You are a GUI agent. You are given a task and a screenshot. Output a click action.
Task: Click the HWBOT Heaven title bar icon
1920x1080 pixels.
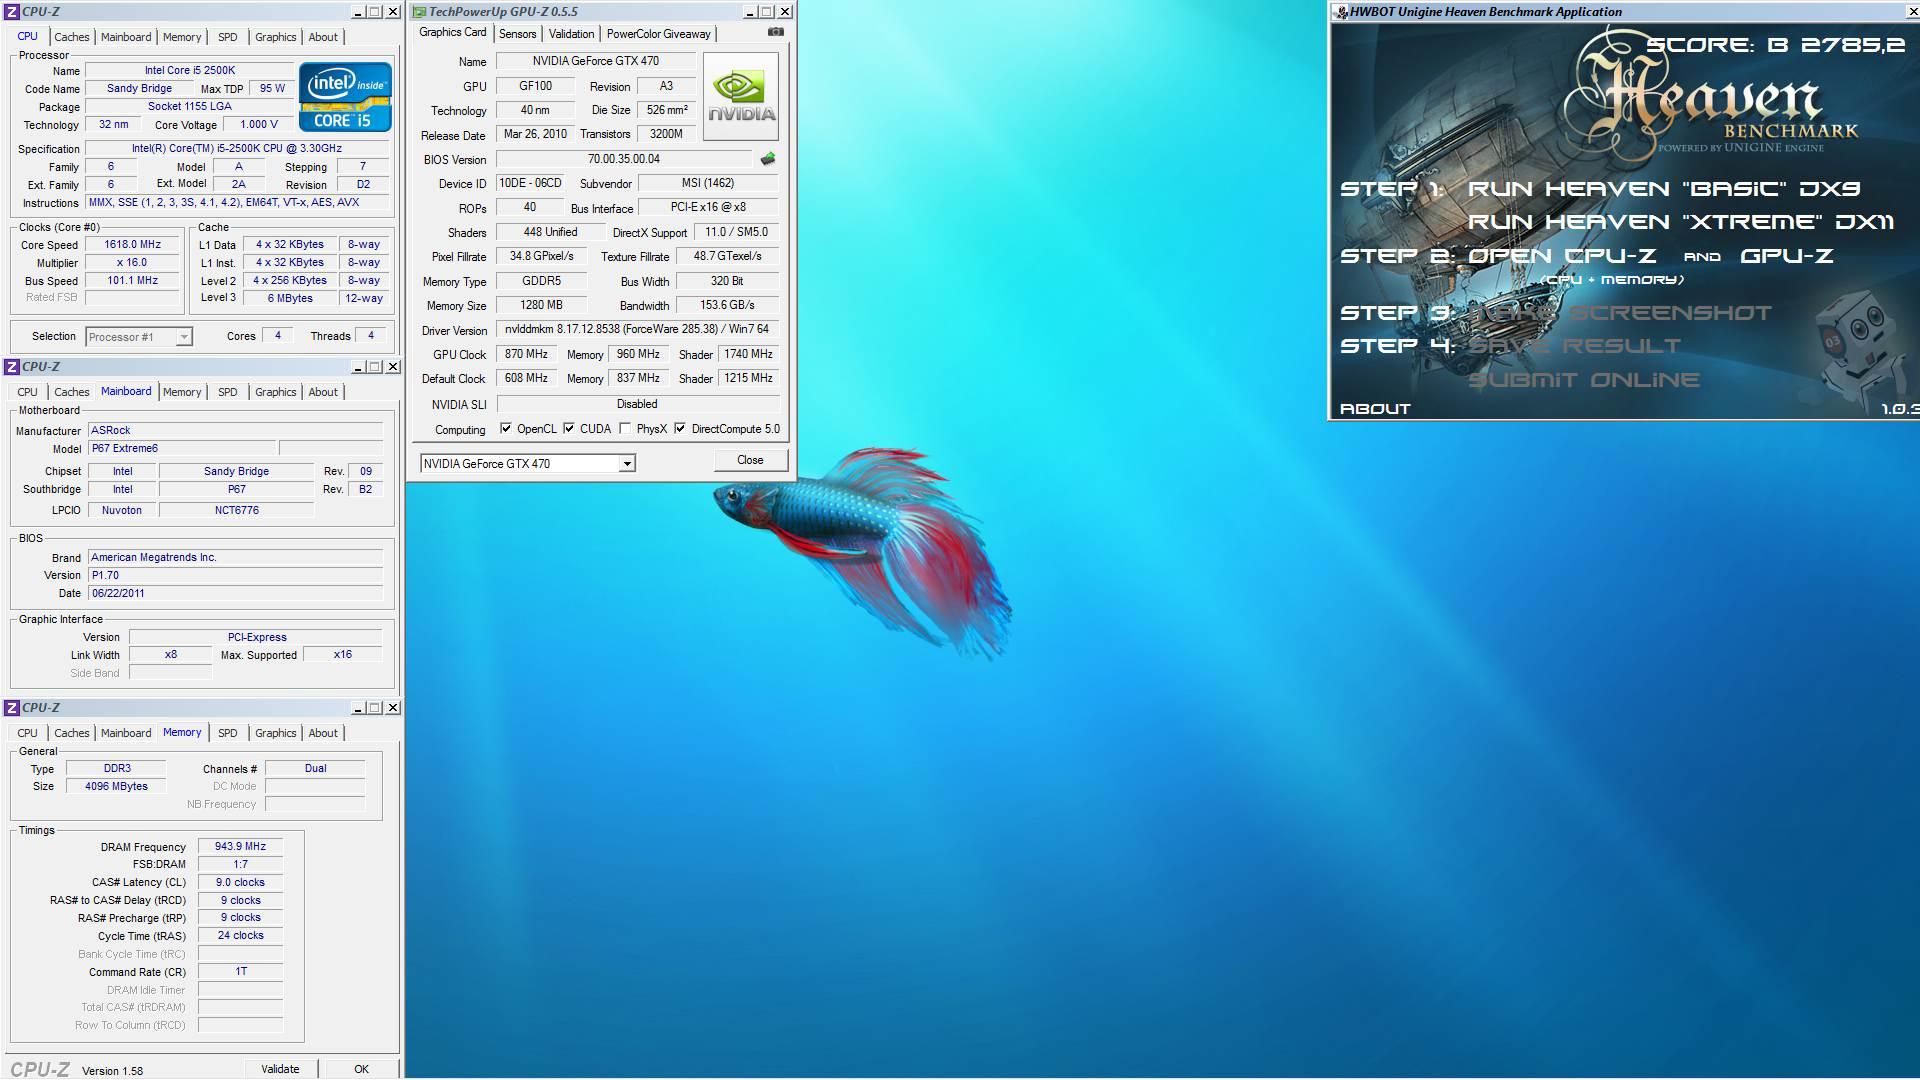tap(1341, 12)
